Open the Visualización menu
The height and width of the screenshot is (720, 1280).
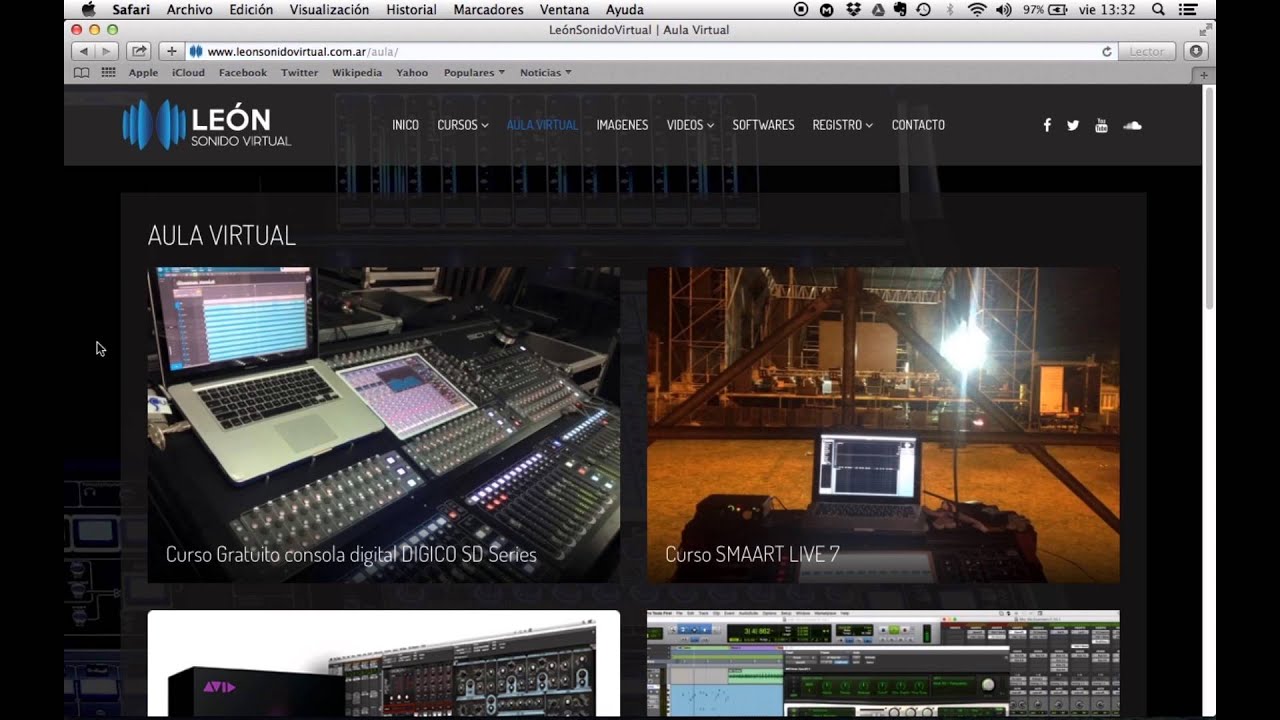click(329, 10)
